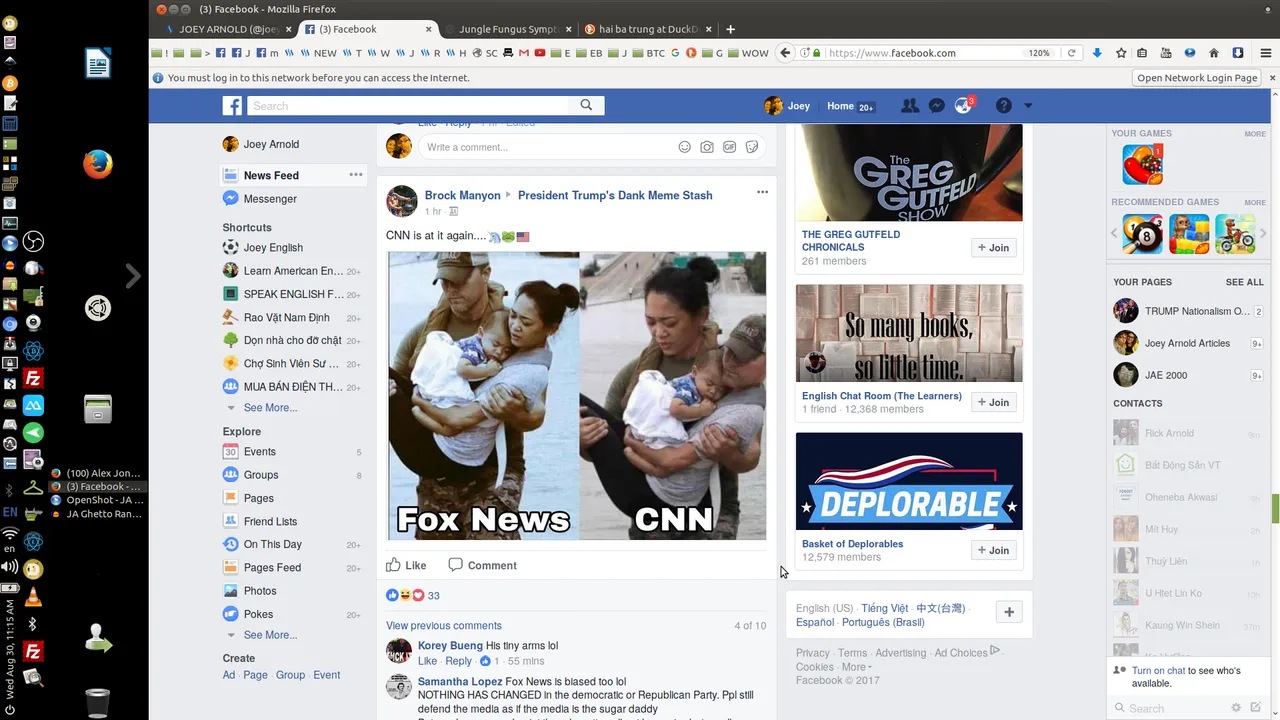
Task: Add language plus button
Action: click(1009, 612)
